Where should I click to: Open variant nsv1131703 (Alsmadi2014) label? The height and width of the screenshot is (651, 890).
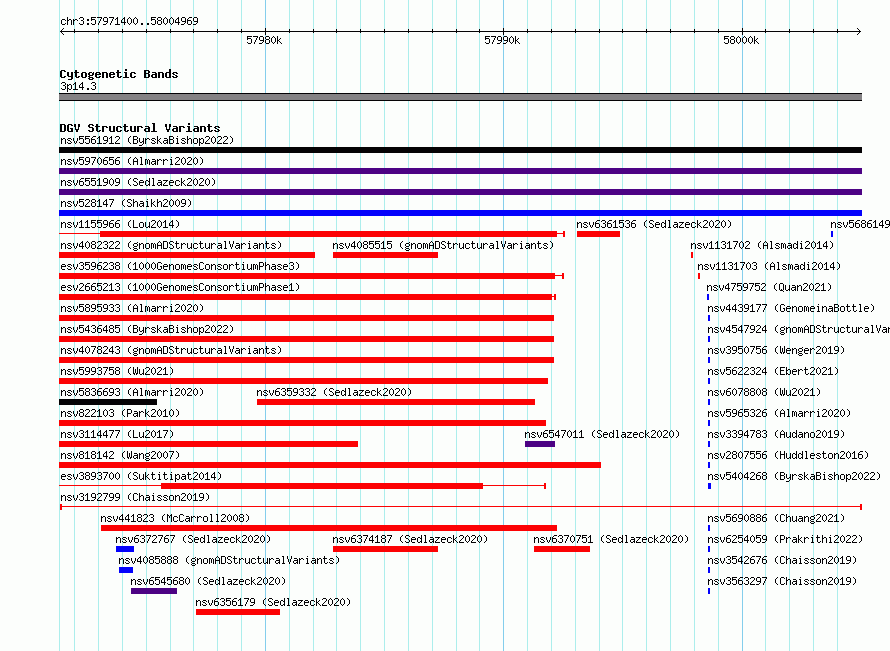click(x=769, y=266)
